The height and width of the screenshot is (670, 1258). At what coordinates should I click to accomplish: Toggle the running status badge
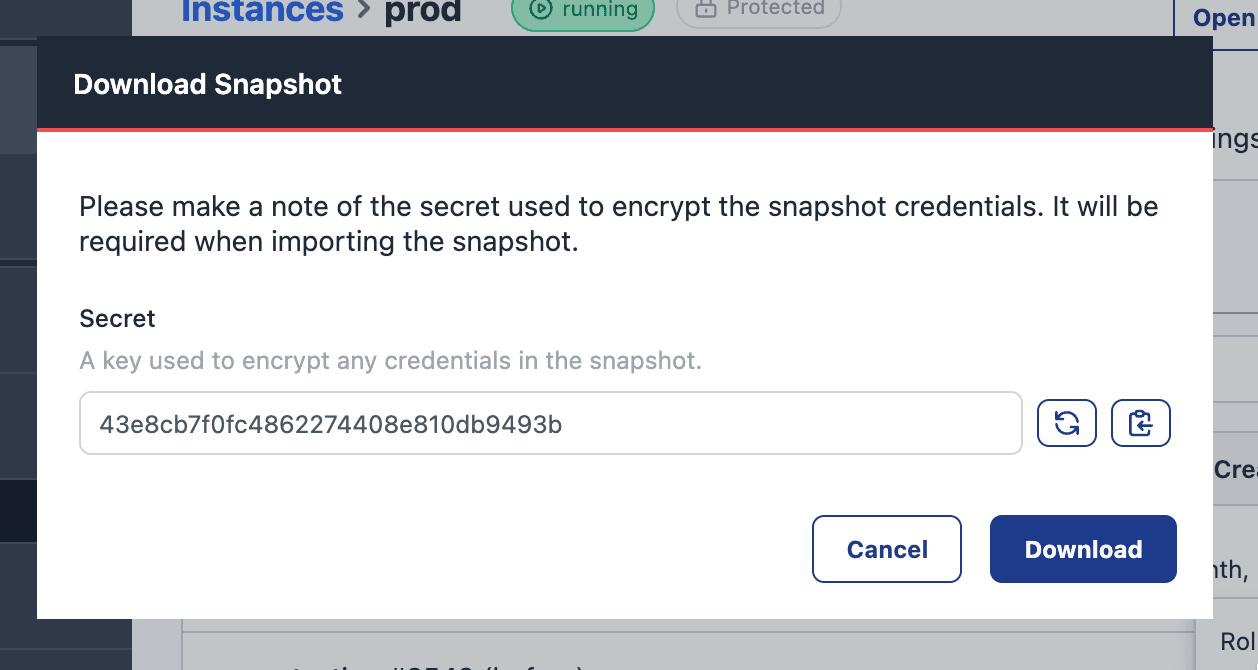(583, 7)
